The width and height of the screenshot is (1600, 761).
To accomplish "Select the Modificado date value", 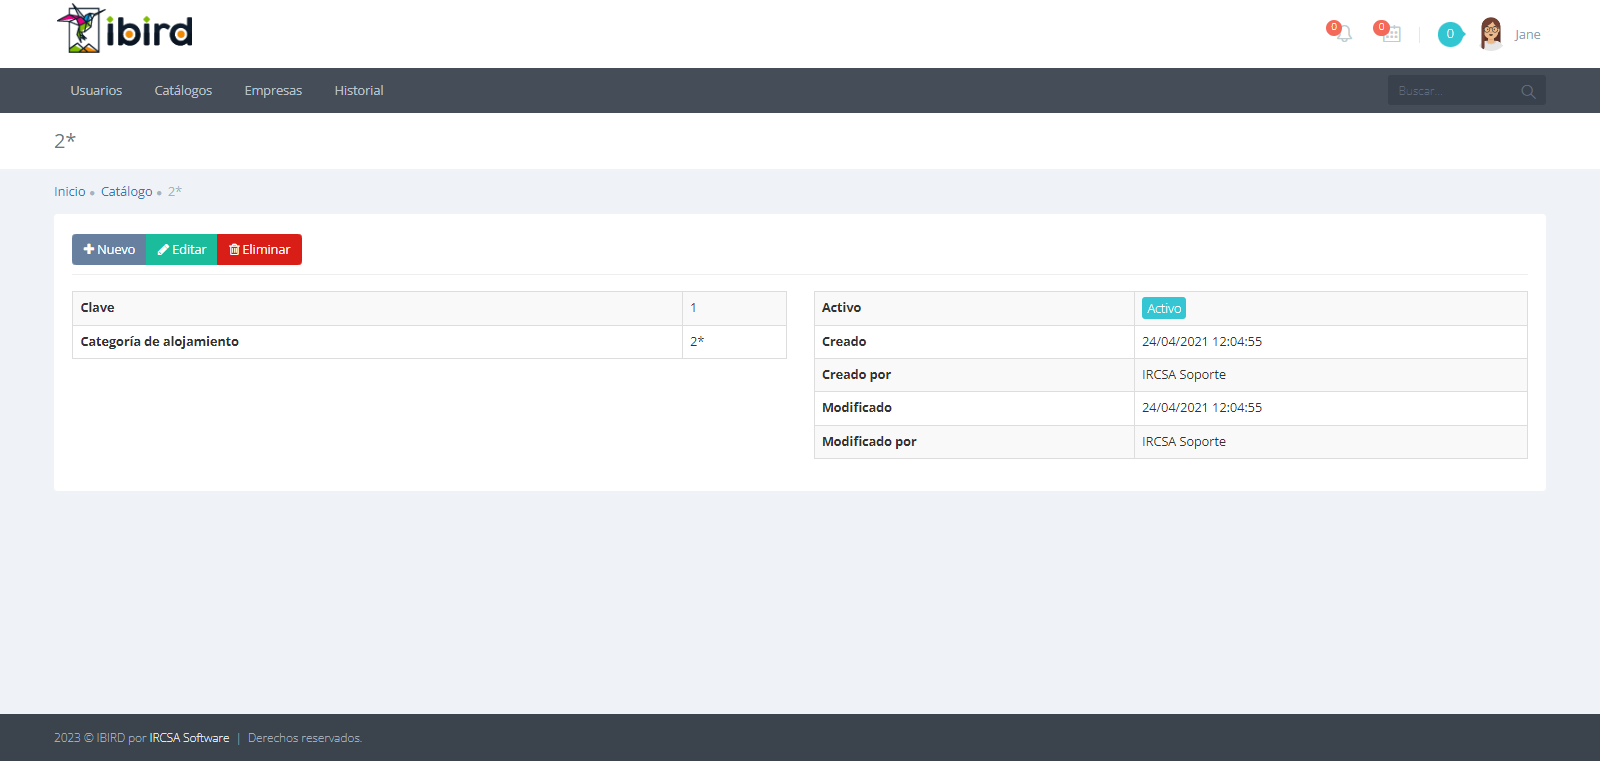I will tap(1202, 407).
